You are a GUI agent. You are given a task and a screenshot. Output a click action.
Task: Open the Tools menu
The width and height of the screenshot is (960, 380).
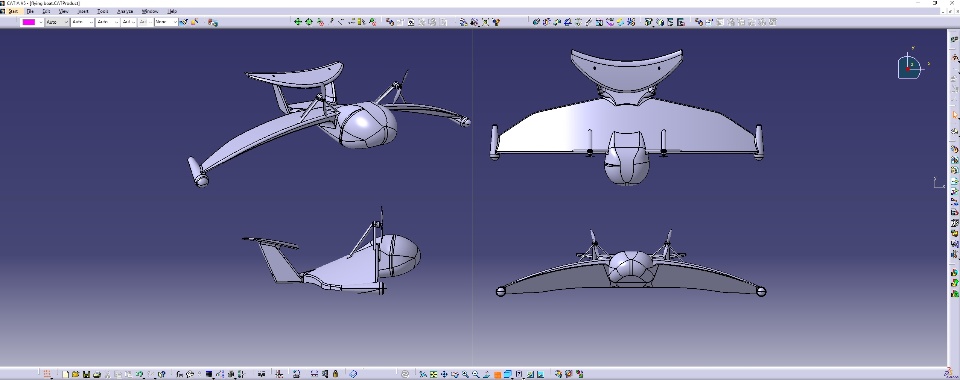(102, 11)
